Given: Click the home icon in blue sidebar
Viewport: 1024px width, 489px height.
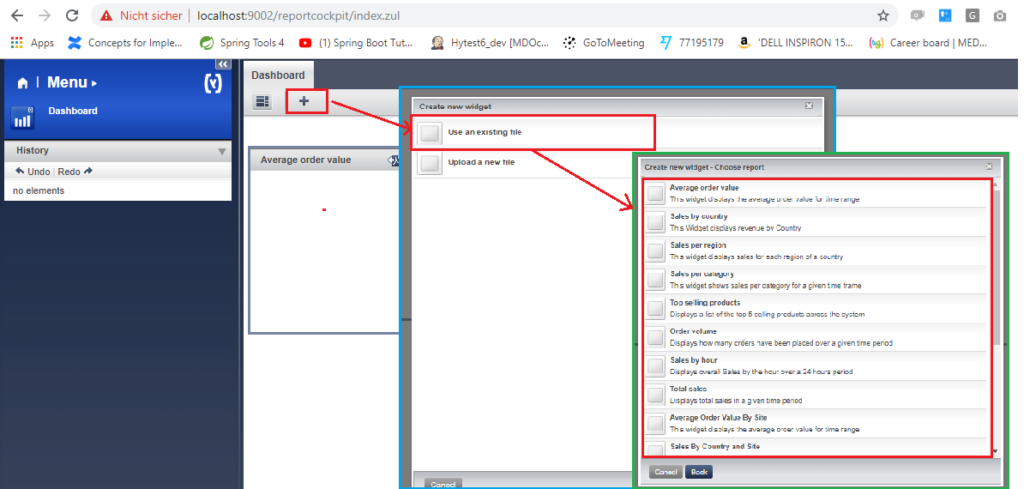Looking at the screenshot, I should [23, 83].
